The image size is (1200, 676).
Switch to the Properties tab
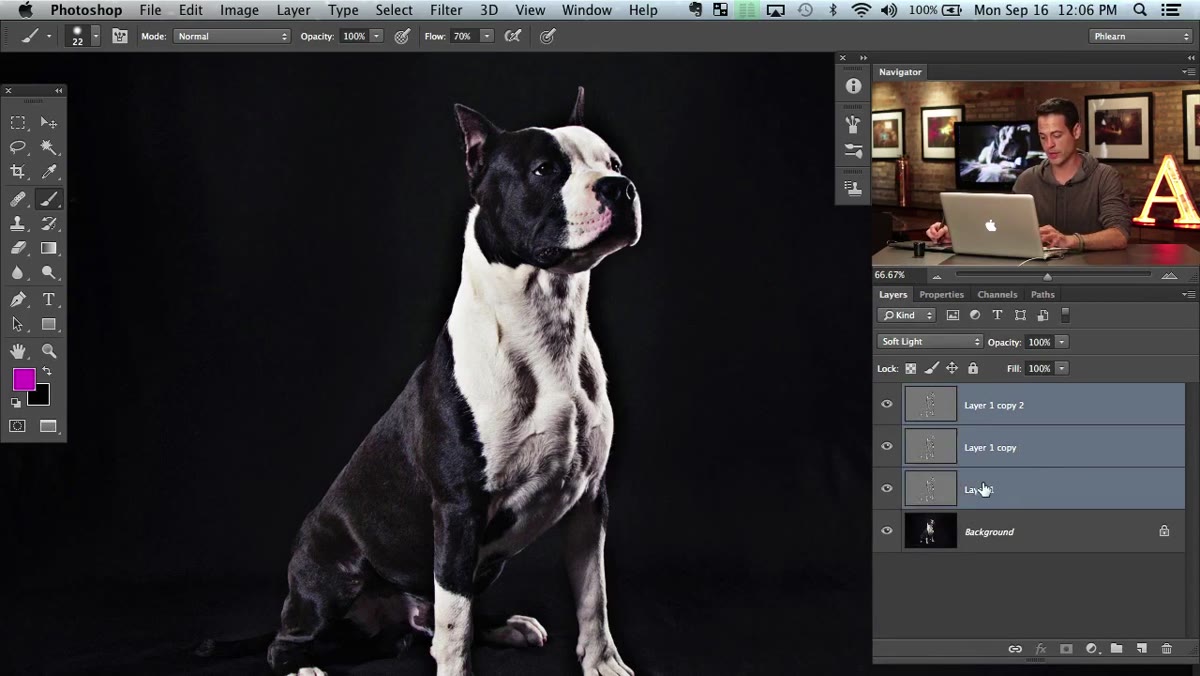coord(942,294)
